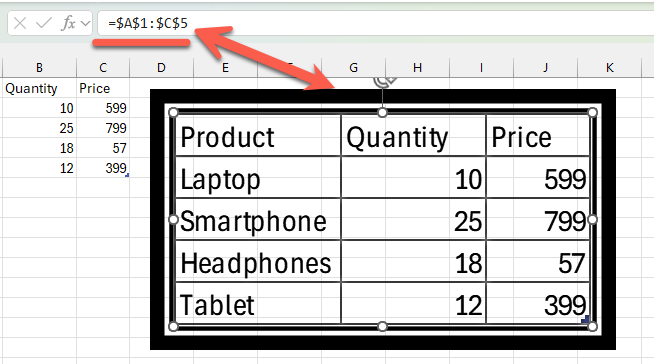Cancel the formula entry with the X icon
The height and width of the screenshot is (364, 654).
tap(20, 23)
